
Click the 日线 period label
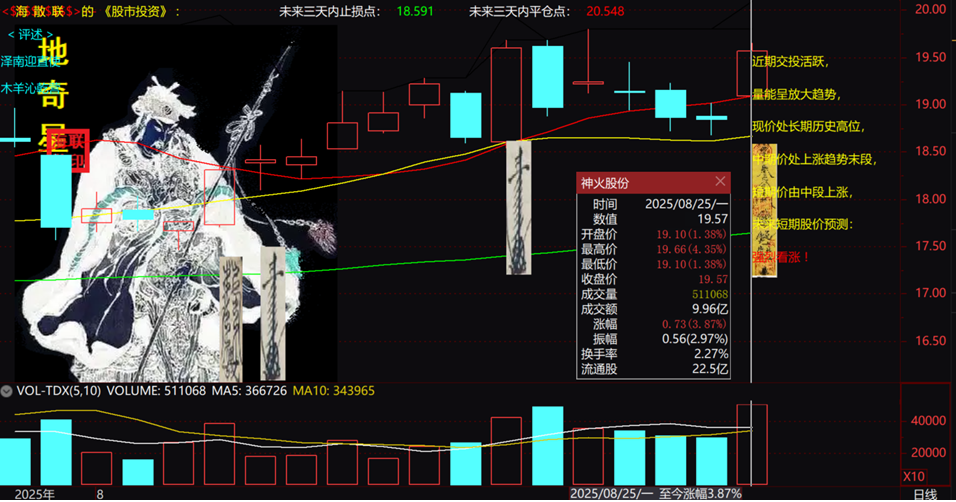925,494
